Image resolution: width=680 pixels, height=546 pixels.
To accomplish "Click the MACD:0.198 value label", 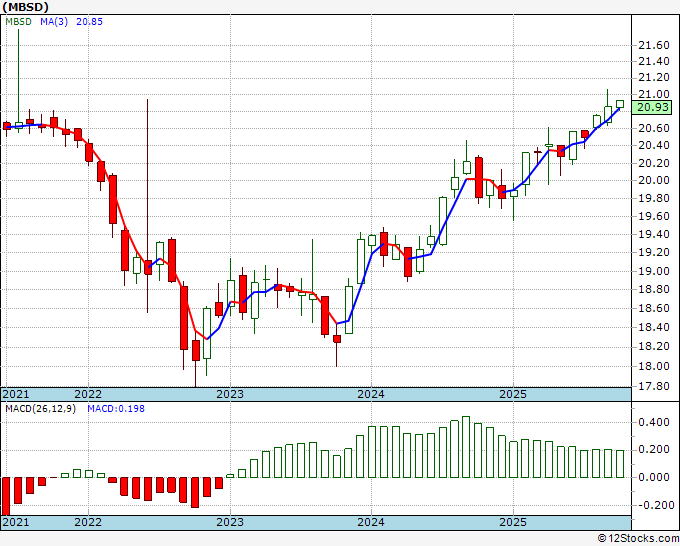I will [116, 409].
